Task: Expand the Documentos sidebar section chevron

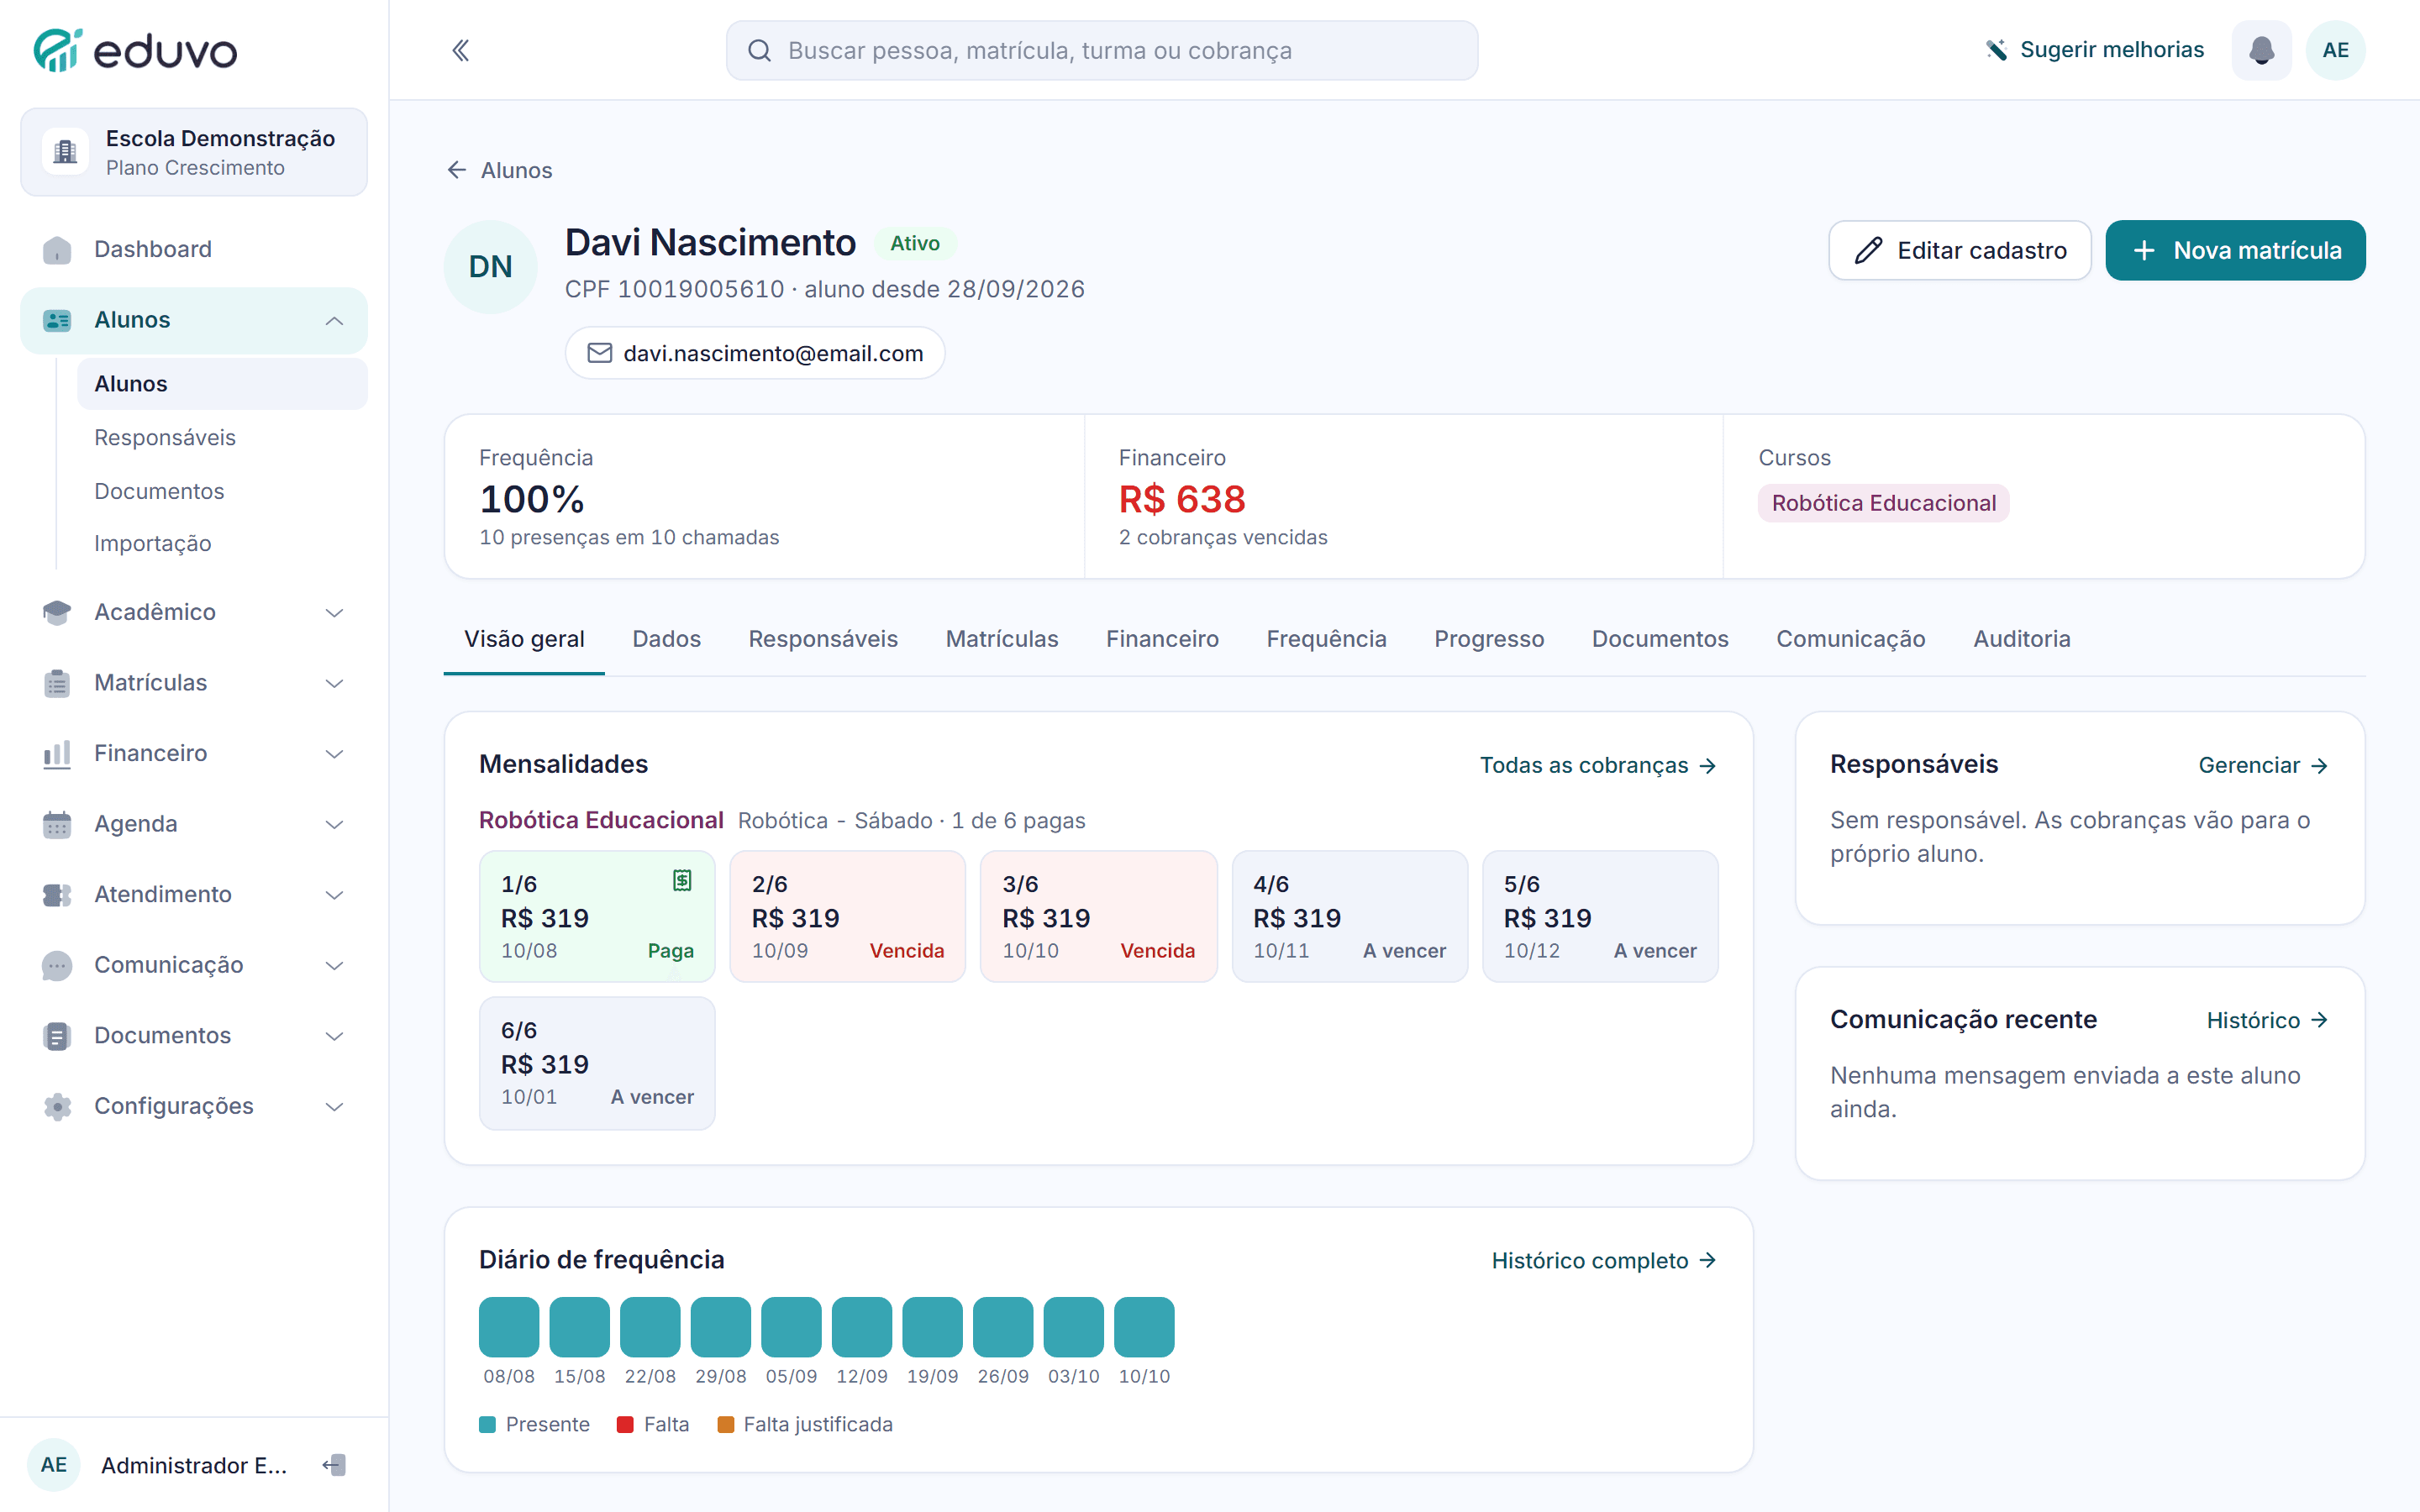Action: point(334,1036)
